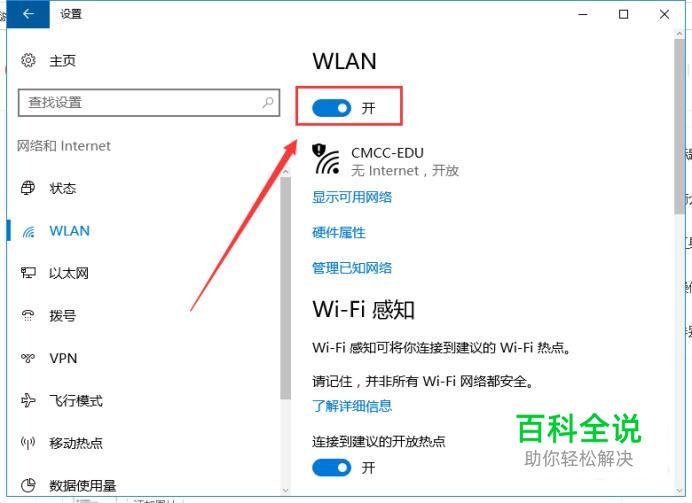Click the CMCC-EDU Wi-Fi signal icon
The image size is (692, 503).
(326, 159)
